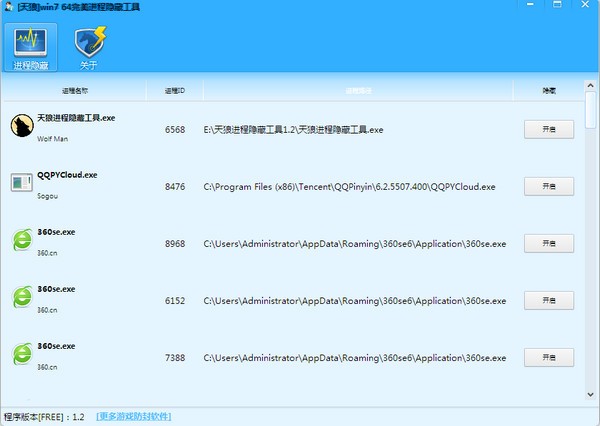
Task: Click PID value 8476
Action: tap(175, 187)
